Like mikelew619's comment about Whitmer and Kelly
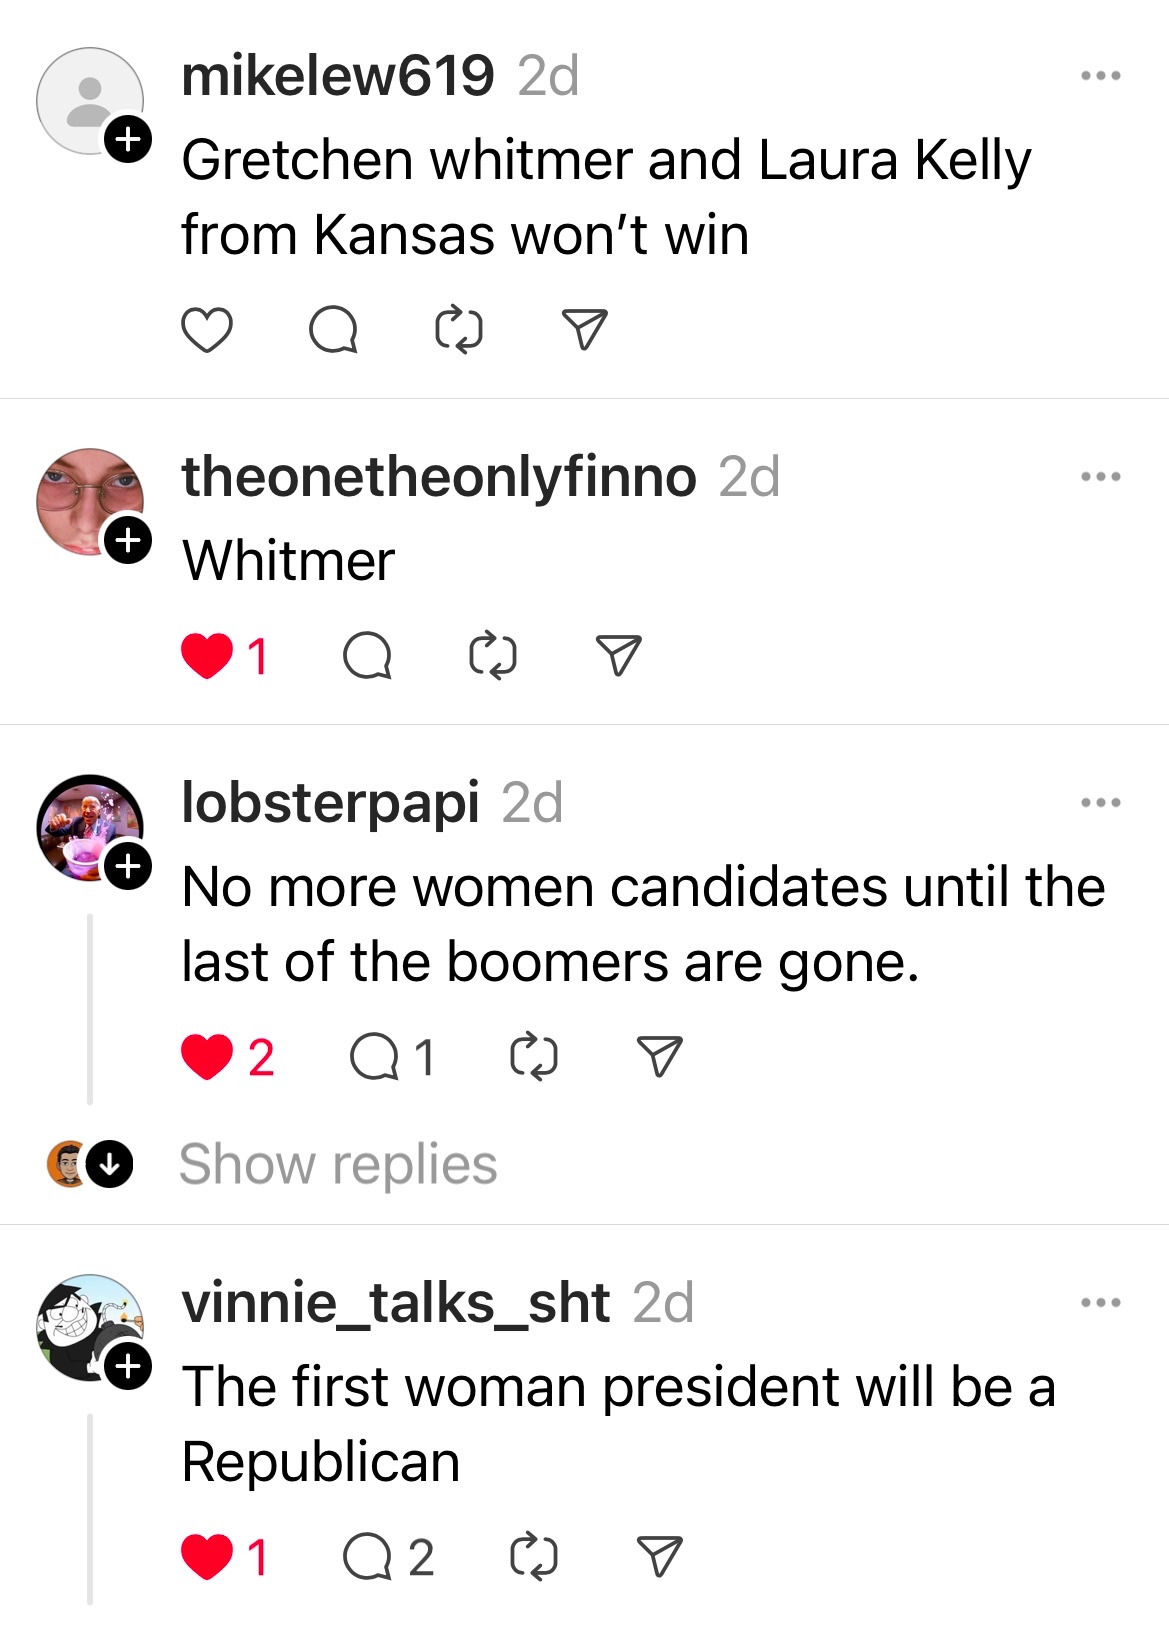 (207, 330)
